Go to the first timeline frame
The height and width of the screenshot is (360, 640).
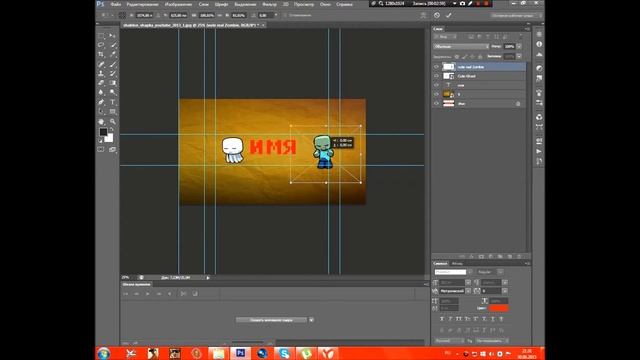coord(126,293)
